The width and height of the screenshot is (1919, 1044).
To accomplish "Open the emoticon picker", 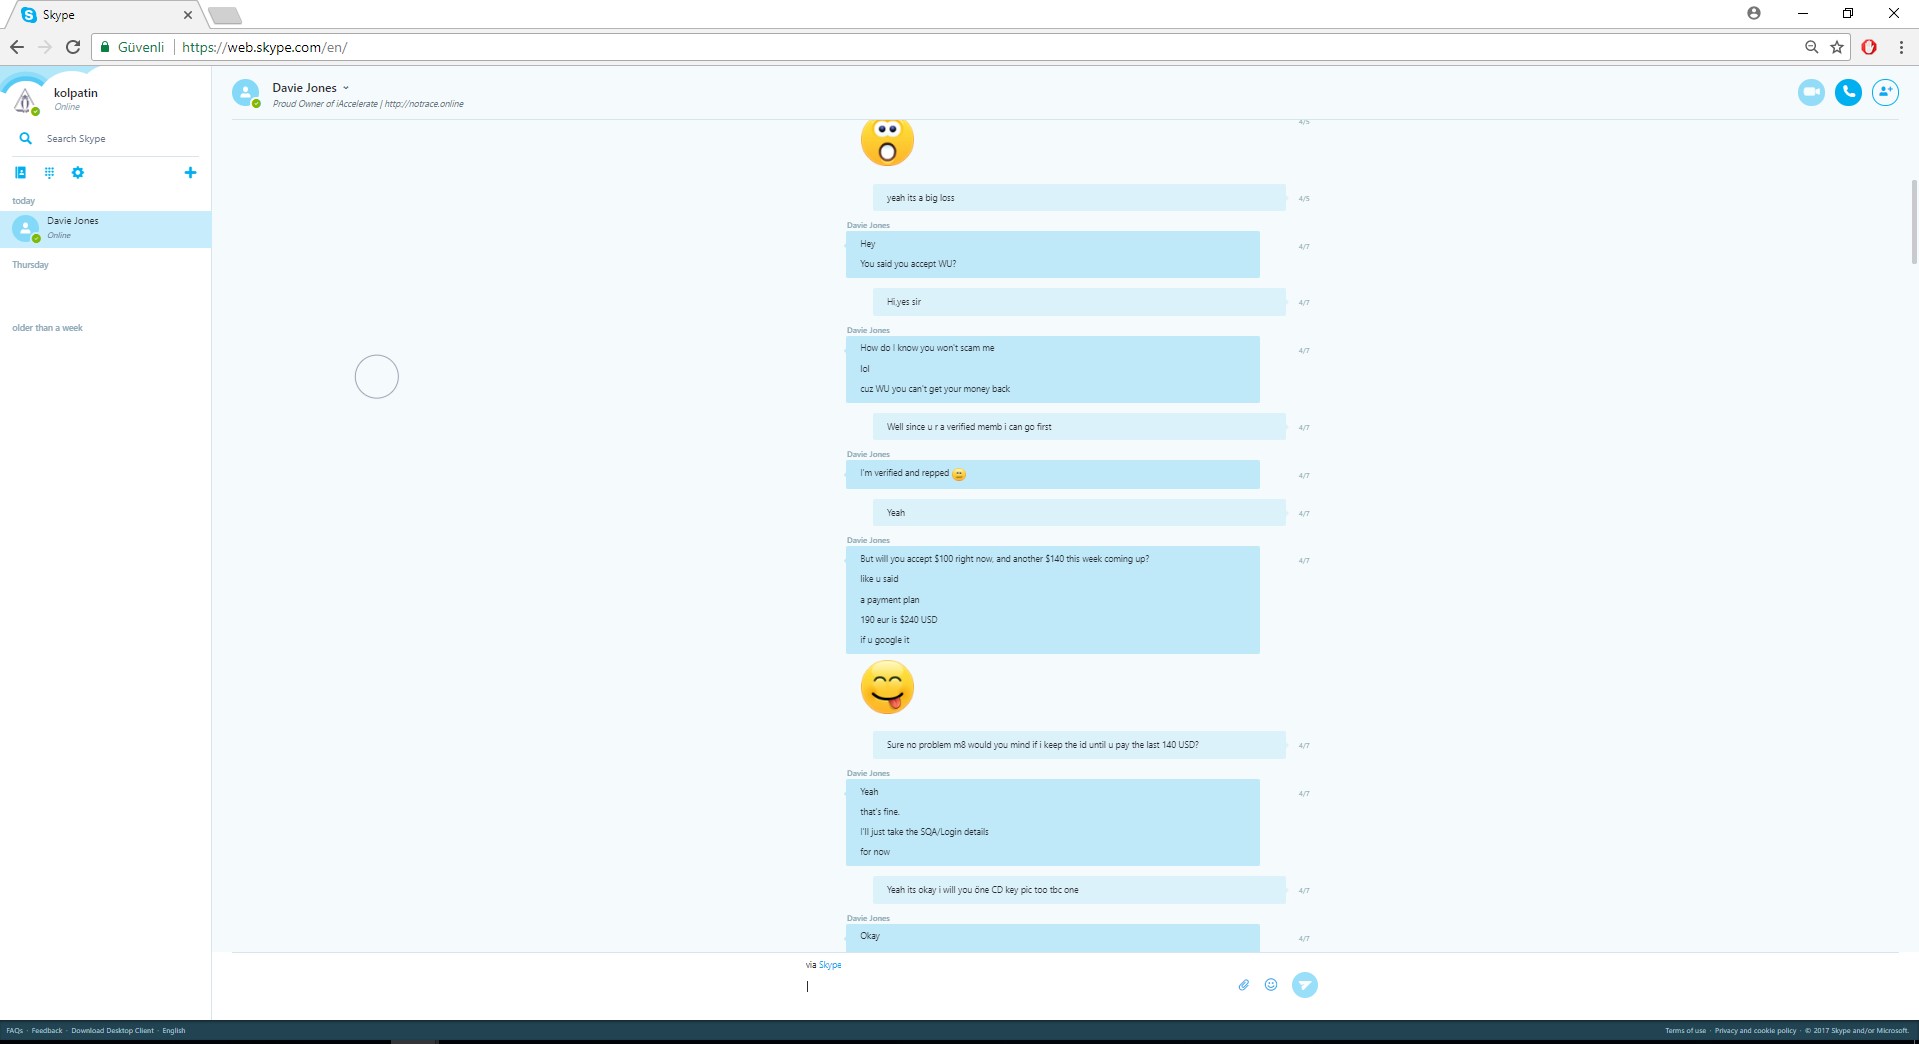I will 1271,985.
